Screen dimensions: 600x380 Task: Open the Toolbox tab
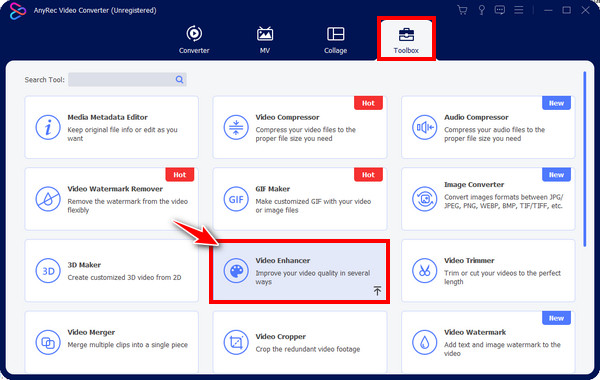[406, 40]
